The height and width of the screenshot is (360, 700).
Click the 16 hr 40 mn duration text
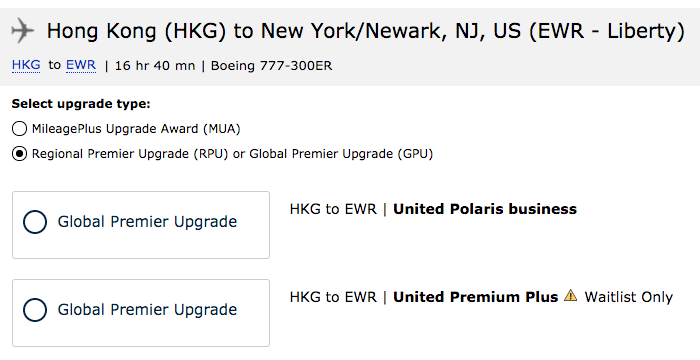coord(155,66)
